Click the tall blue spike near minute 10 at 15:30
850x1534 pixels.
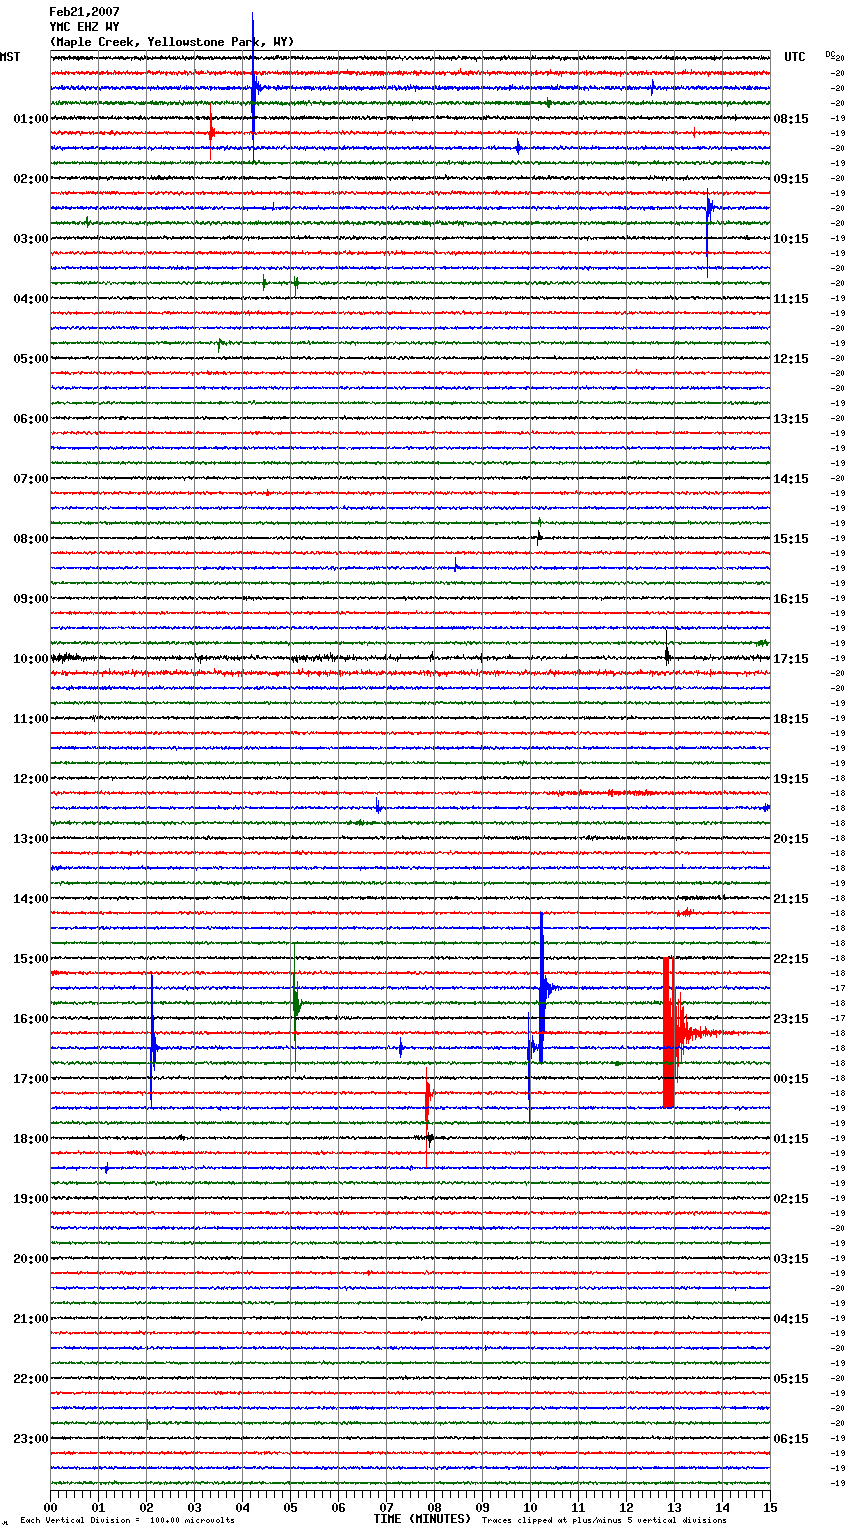(541, 988)
